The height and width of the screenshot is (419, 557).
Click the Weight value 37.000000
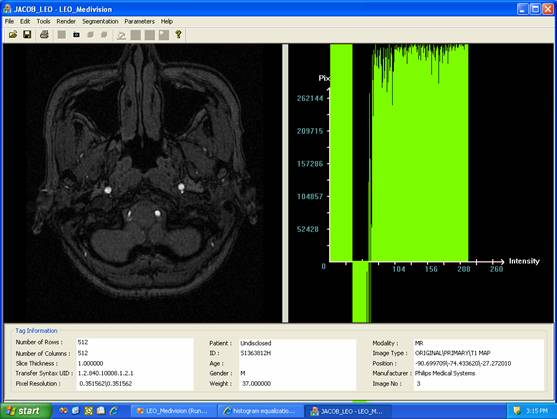[256, 383]
